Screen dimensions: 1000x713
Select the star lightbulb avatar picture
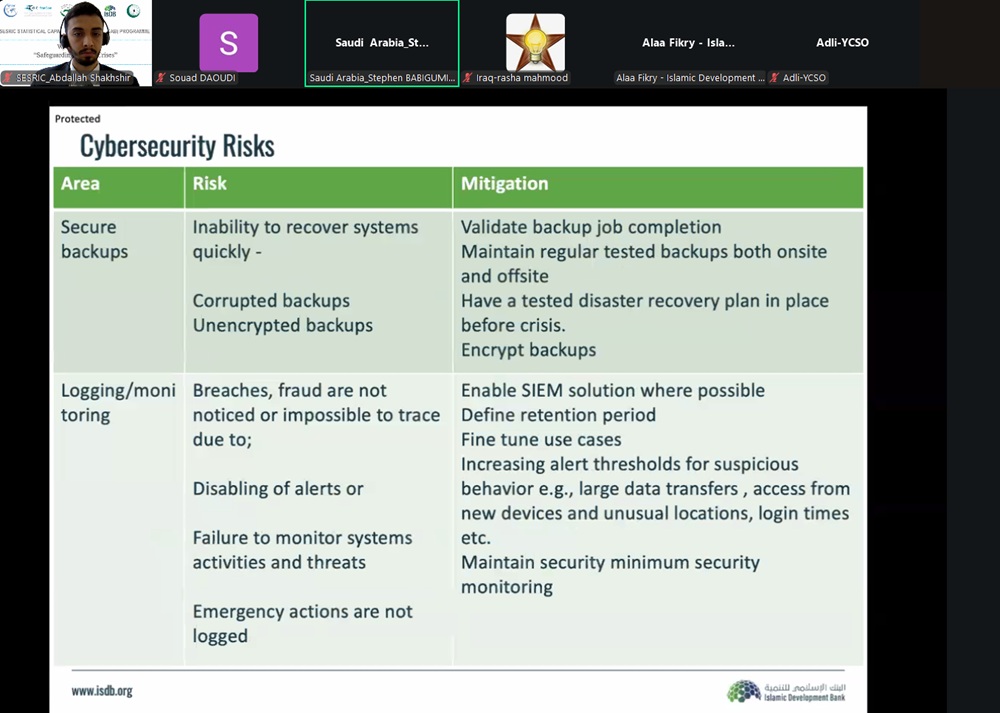[x=535, y=42]
